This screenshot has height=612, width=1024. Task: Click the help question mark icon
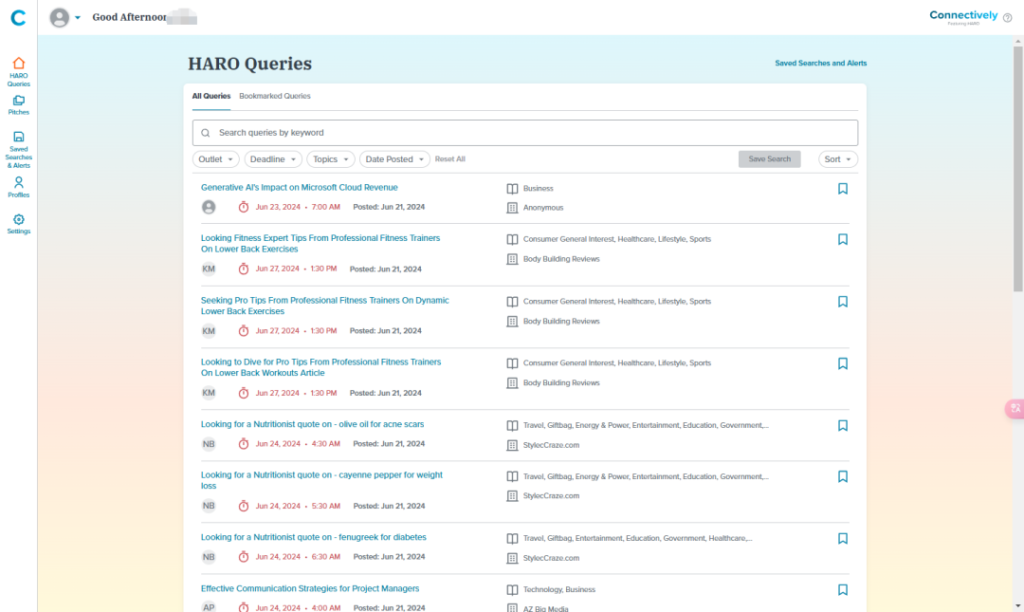1008,18
